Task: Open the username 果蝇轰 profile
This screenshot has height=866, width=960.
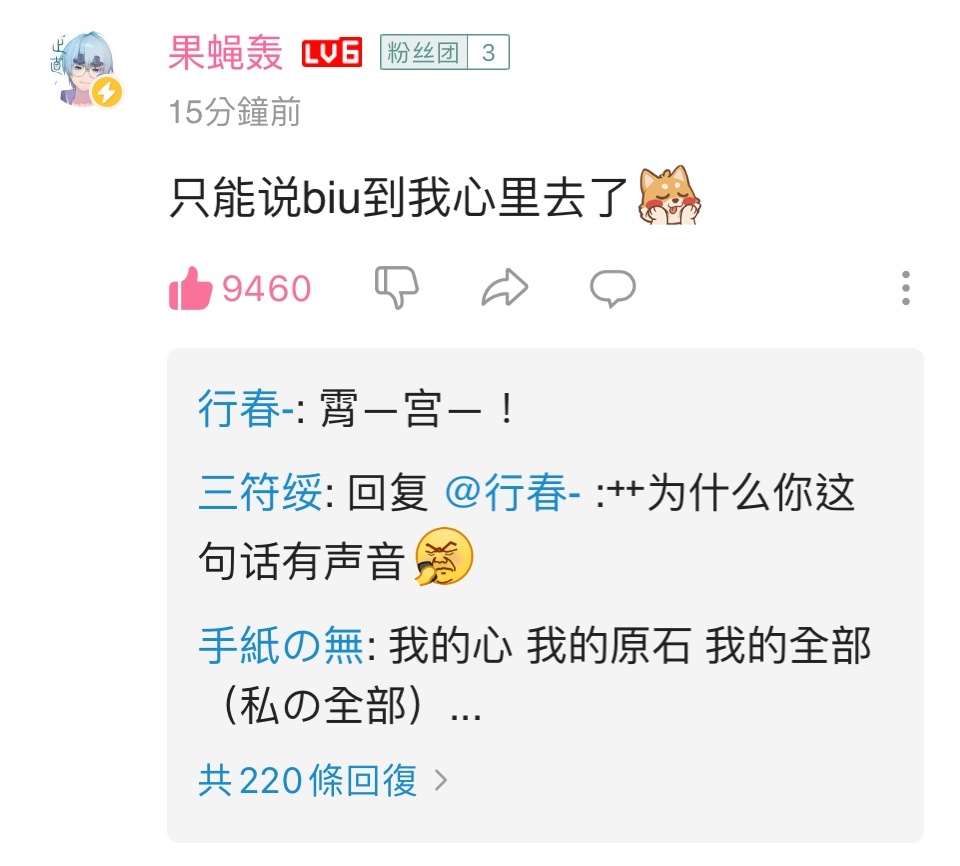Action: coord(225,53)
